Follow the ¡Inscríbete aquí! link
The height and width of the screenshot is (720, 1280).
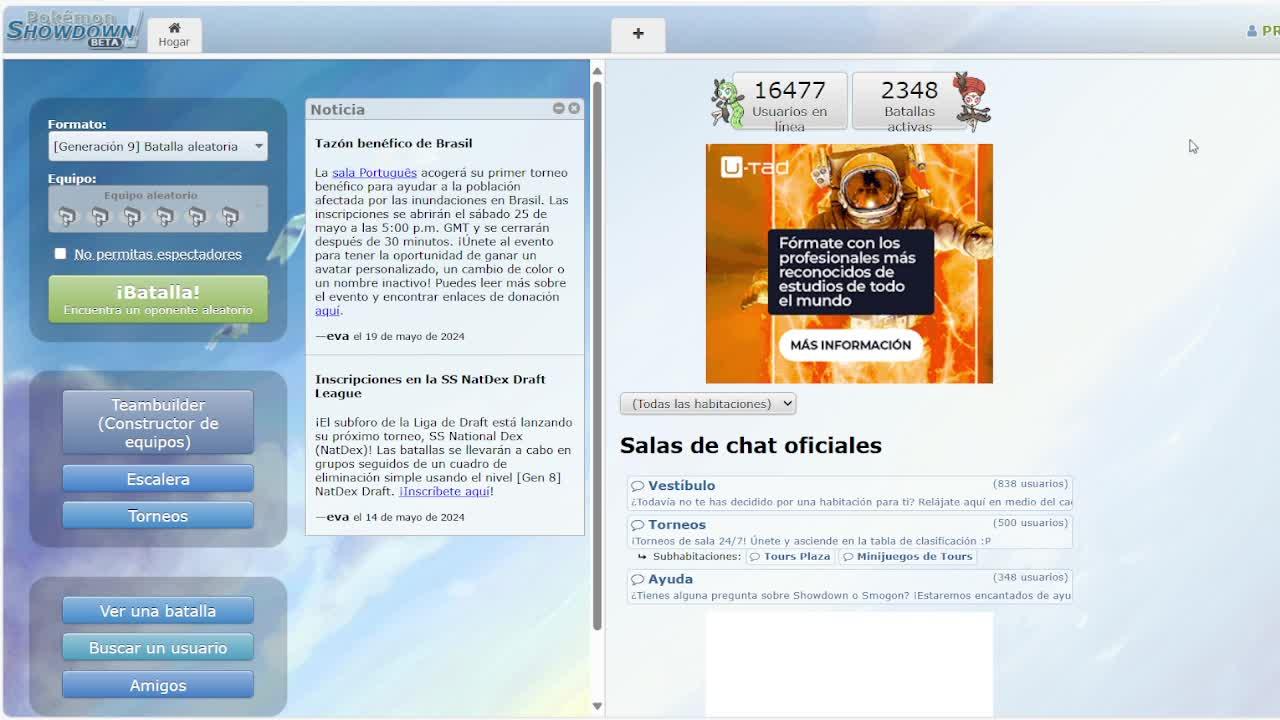tap(445, 491)
